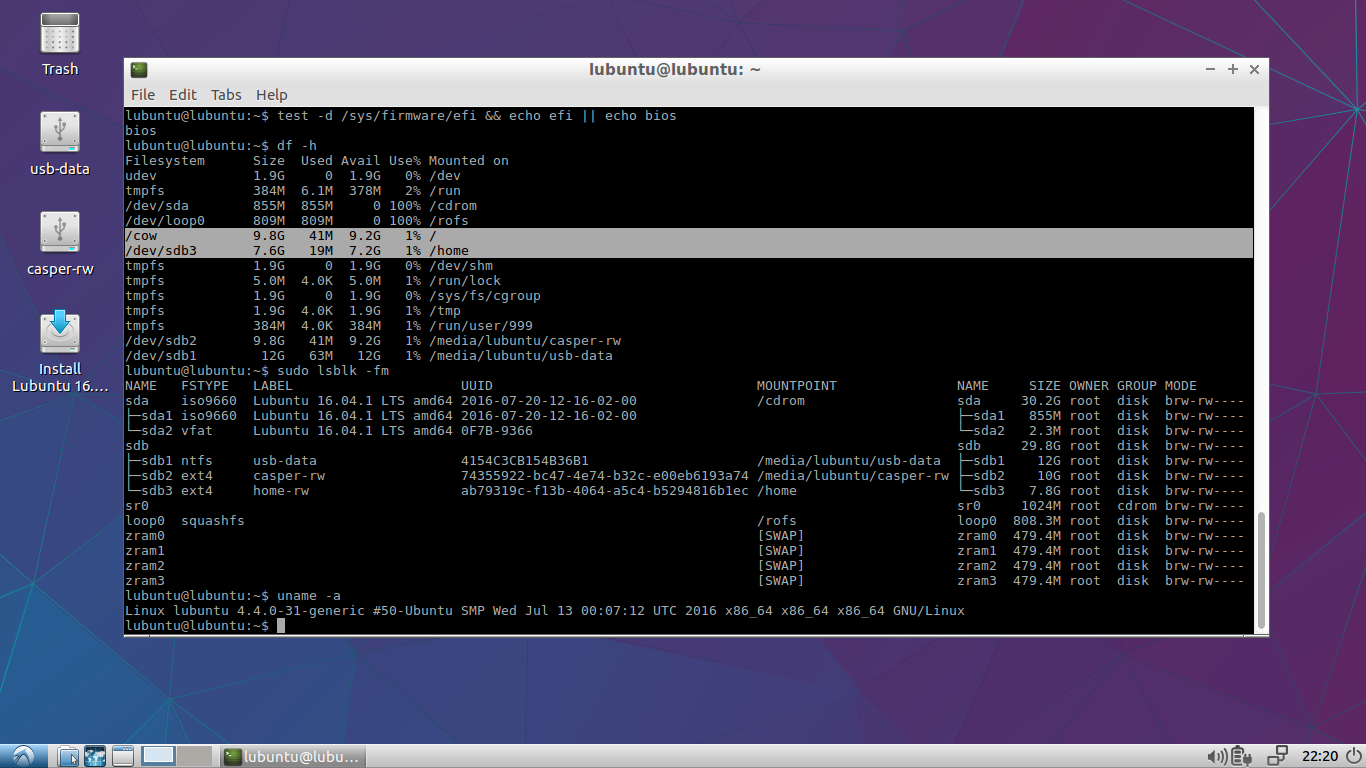Click the 'df -h' command text
Viewport: 1366px width, 768px height.
297,146
